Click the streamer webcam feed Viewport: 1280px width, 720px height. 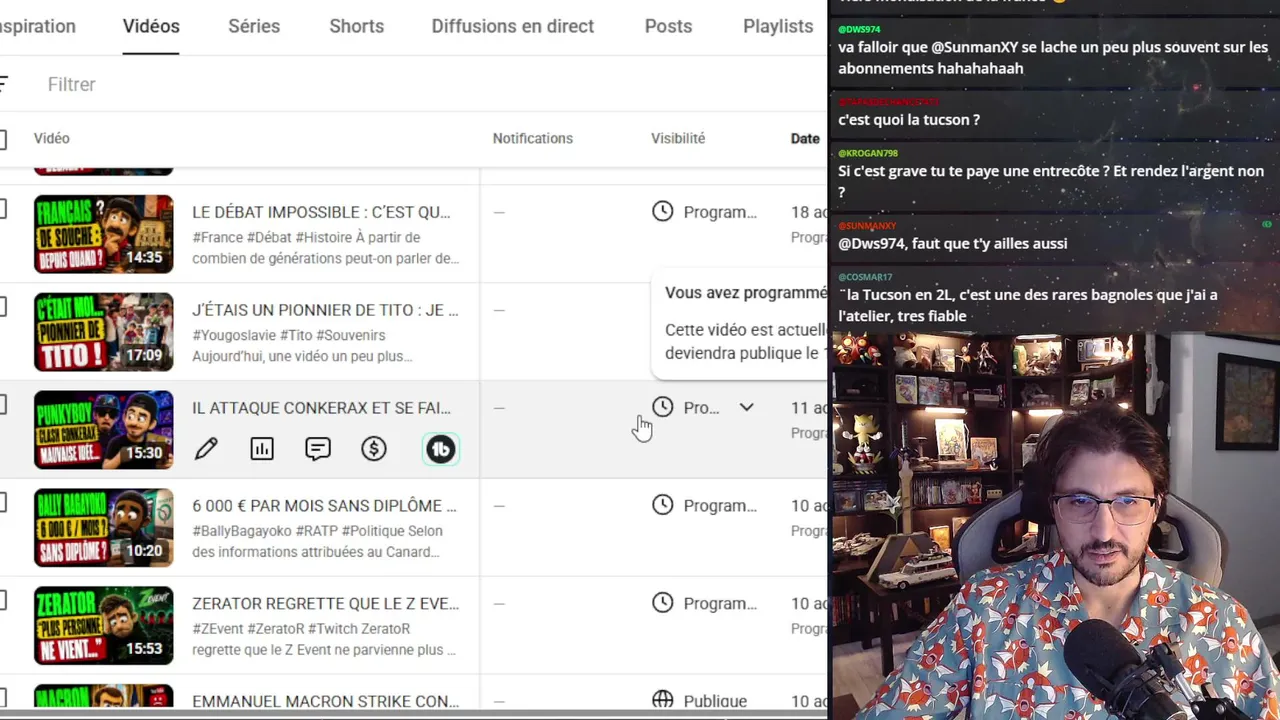coord(1054,526)
